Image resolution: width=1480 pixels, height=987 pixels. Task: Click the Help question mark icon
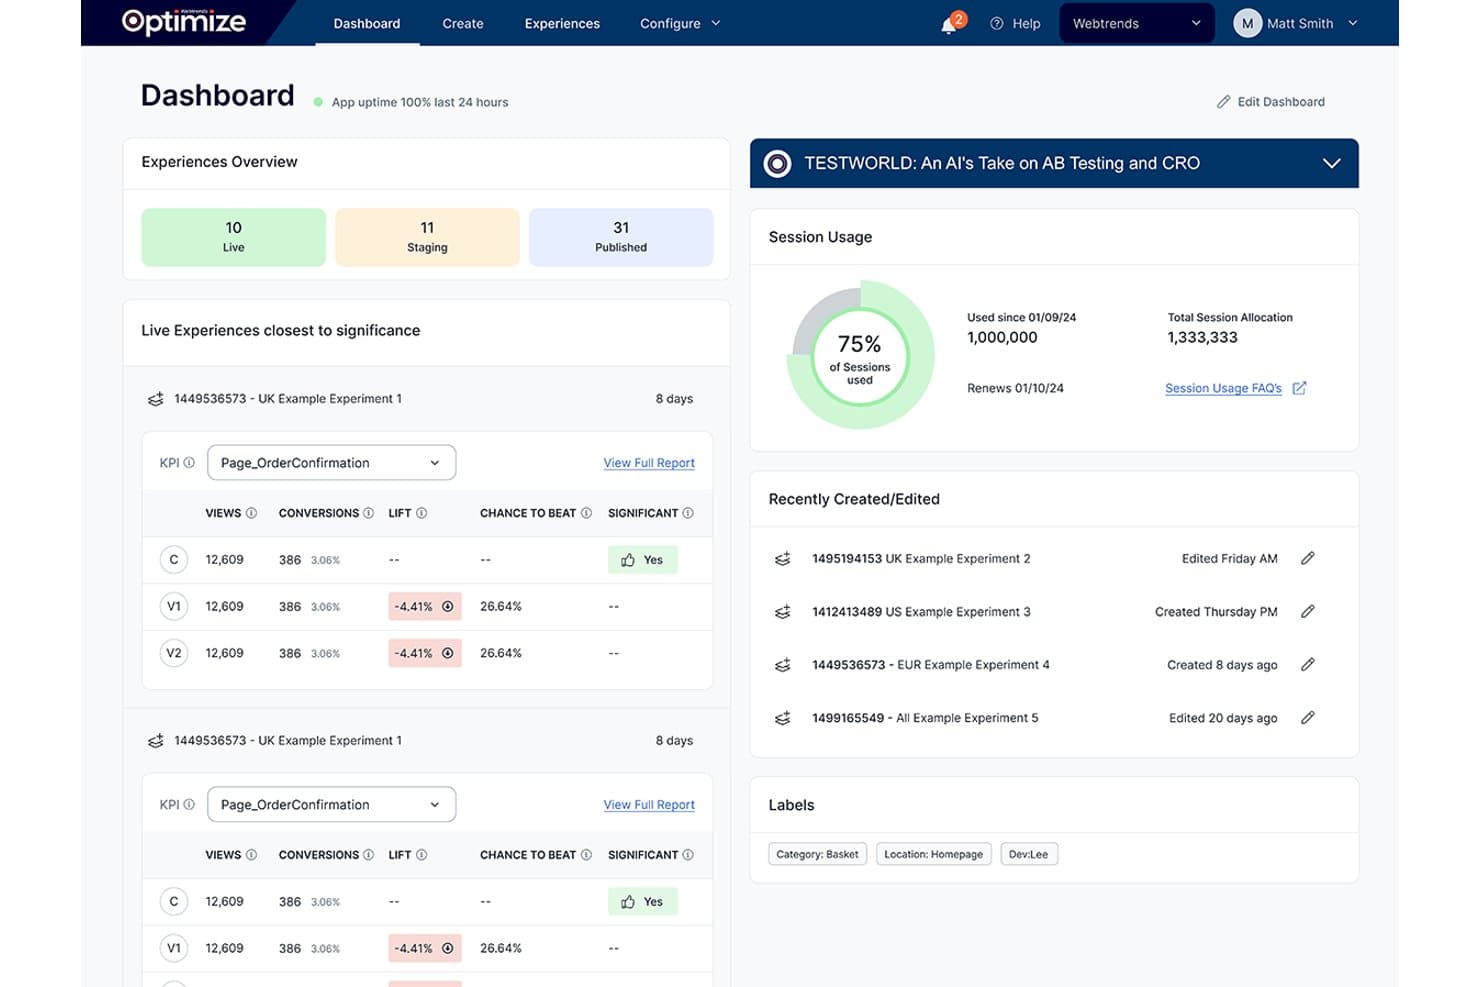pos(996,23)
